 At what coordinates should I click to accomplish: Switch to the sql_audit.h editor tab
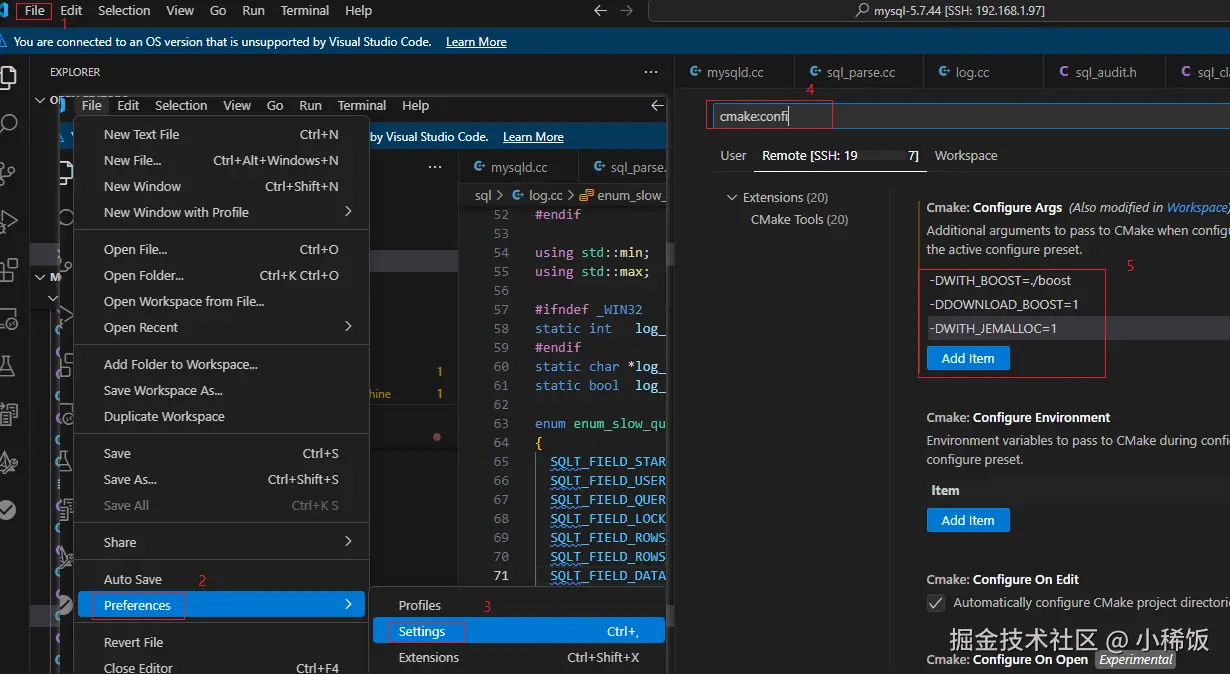[1105, 73]
